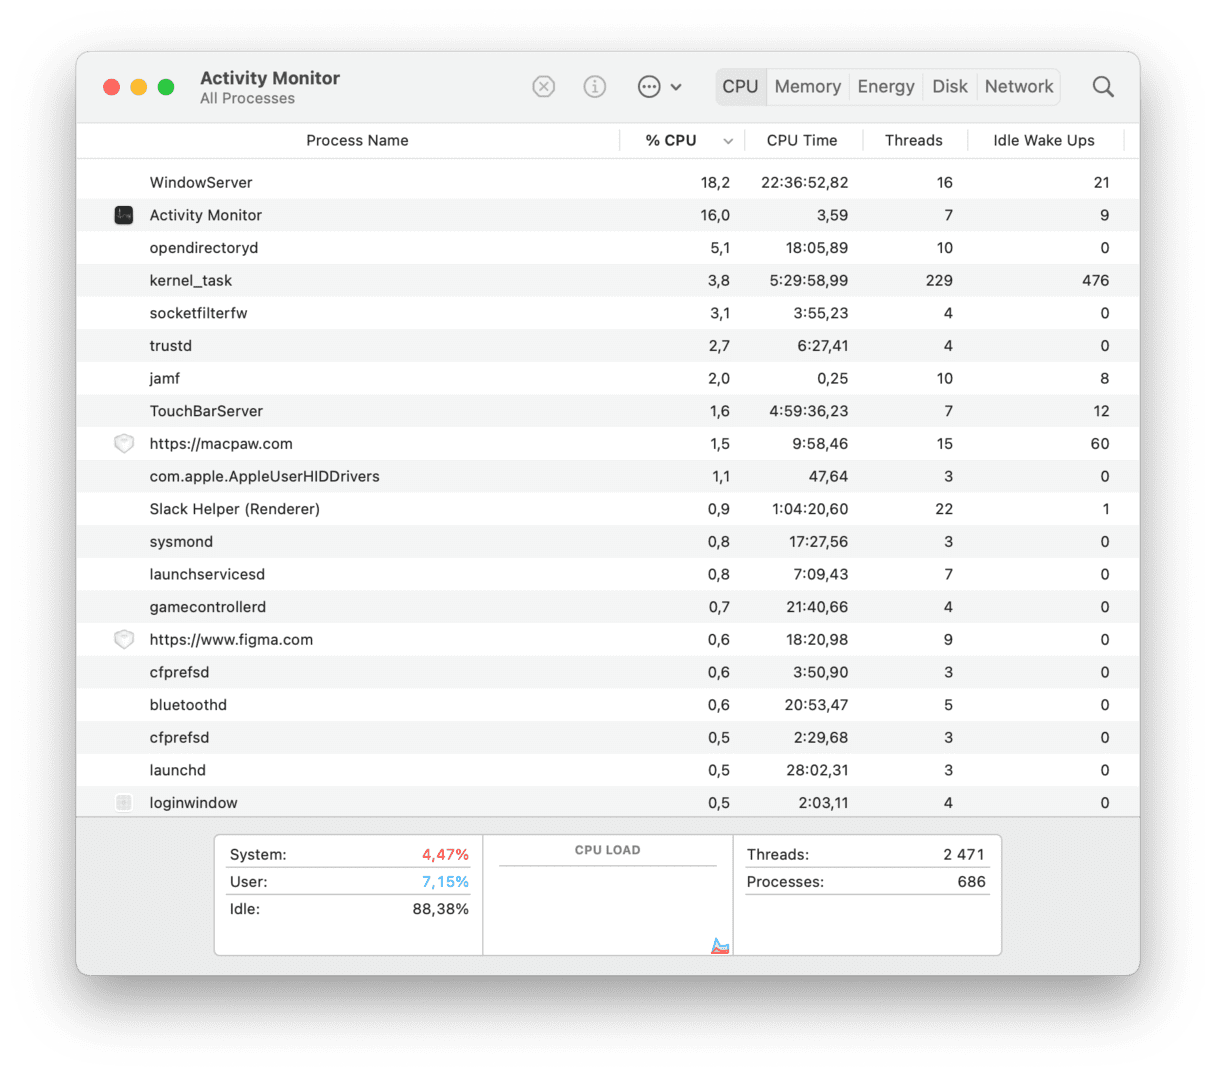1216x1076 pixels.
Task: Sort processes by CPU Time header
Action: pos(802,141)
